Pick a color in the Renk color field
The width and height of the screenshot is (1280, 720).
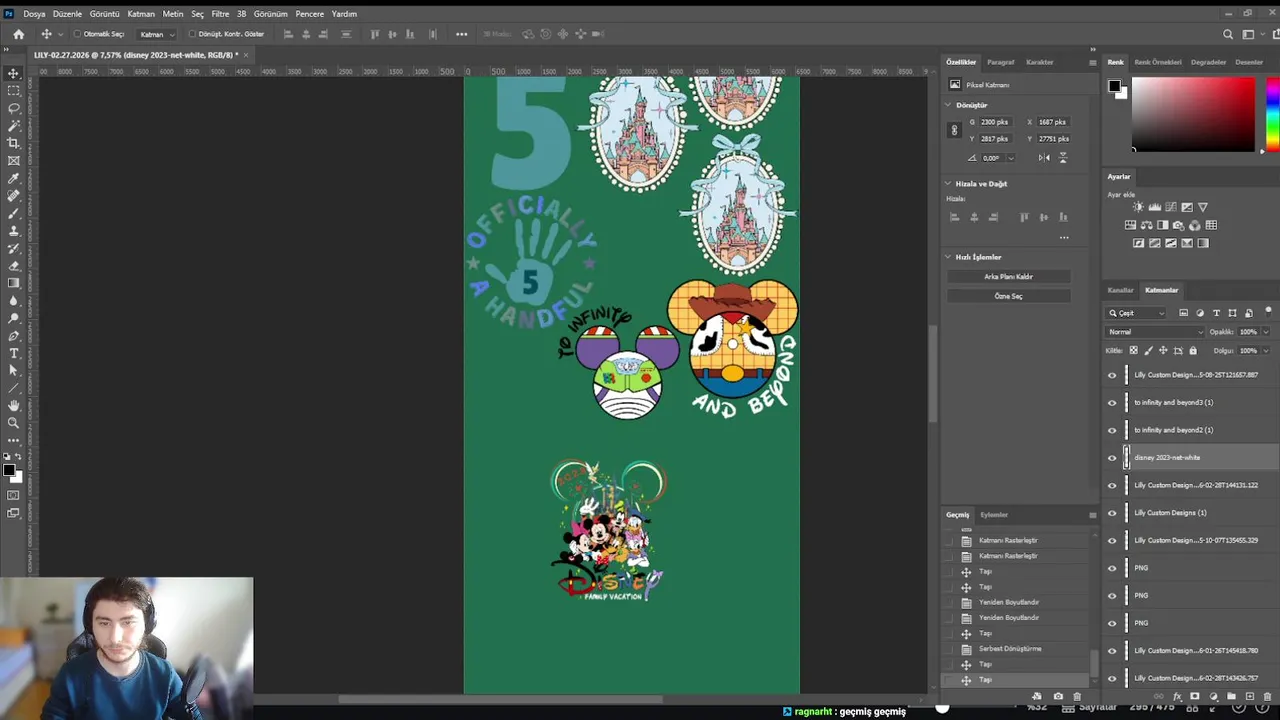point(1193,114)
